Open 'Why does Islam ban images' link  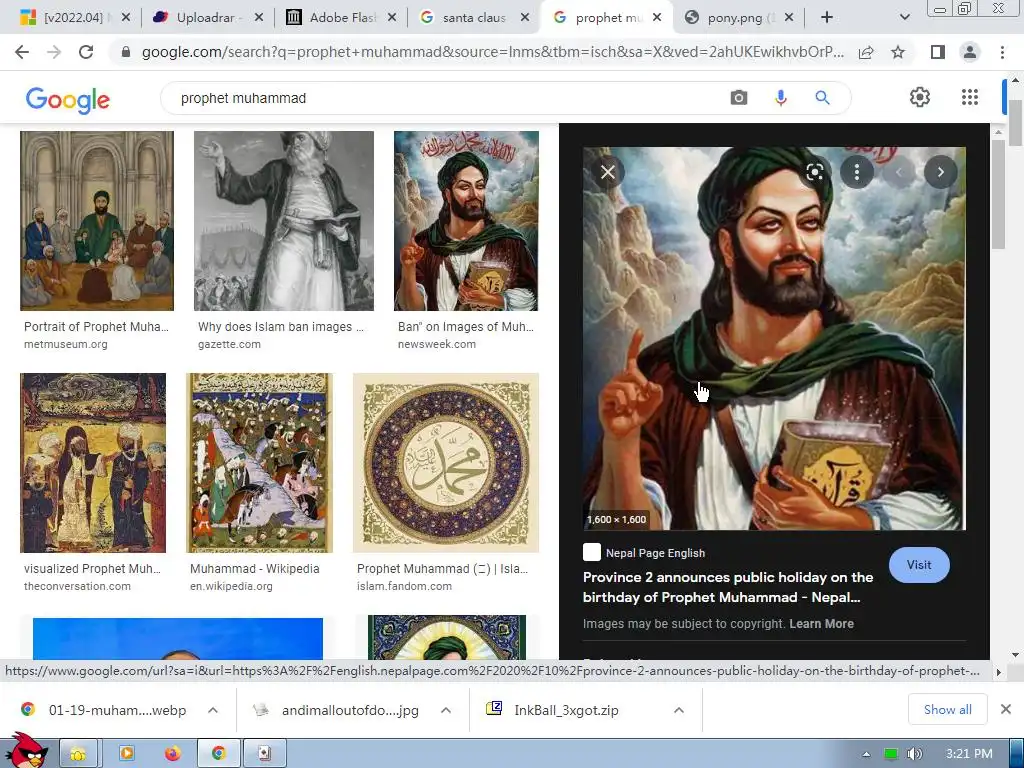(281, 327)
